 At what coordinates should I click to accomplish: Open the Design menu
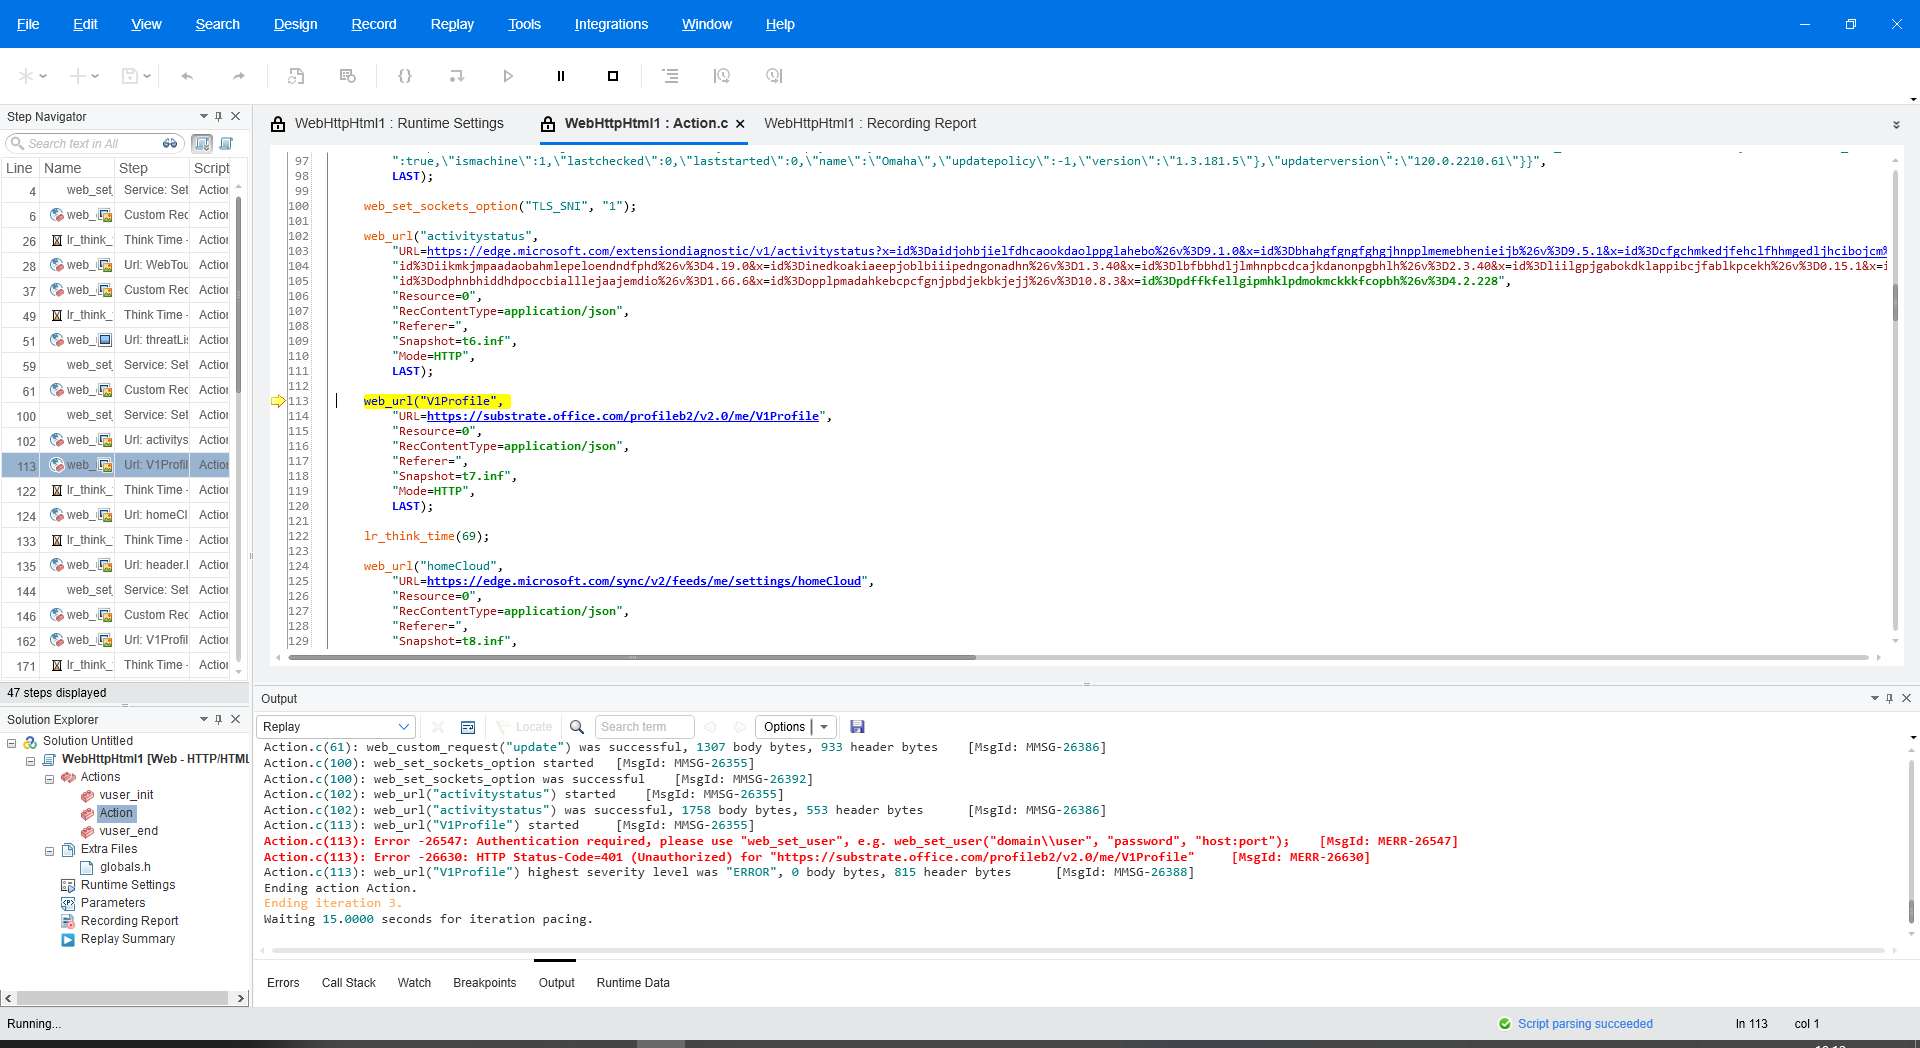point(295,24)
